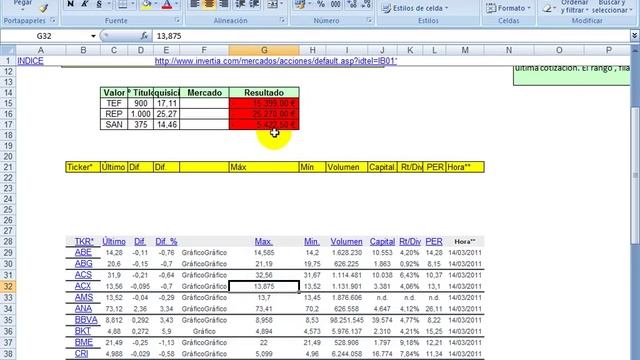Align text right icon
Screen dimensions: 640x360
point(224,4)
